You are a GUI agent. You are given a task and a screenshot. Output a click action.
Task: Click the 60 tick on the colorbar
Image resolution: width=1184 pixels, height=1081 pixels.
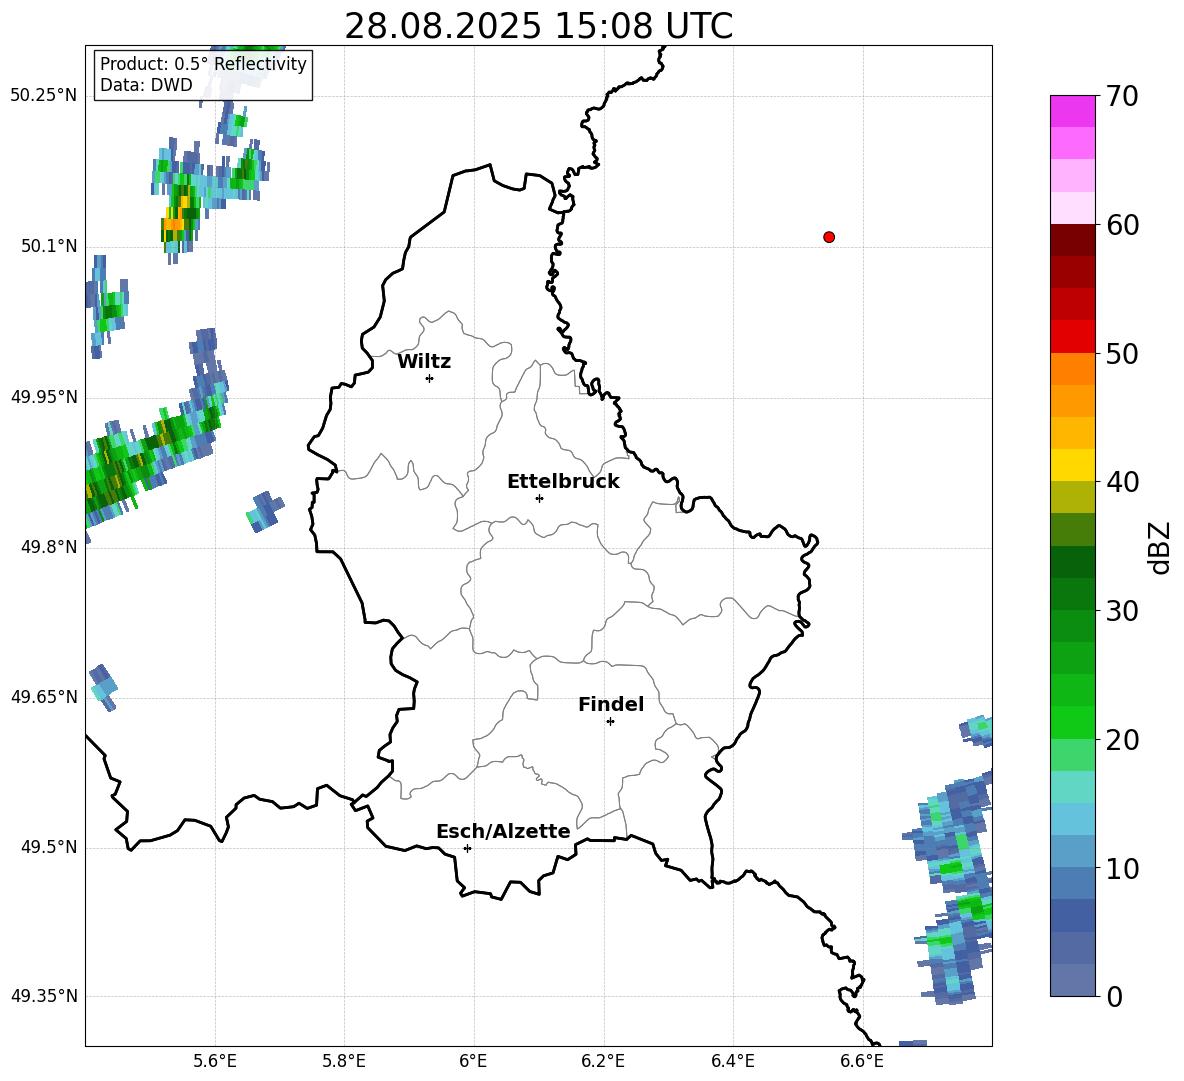1121,225
